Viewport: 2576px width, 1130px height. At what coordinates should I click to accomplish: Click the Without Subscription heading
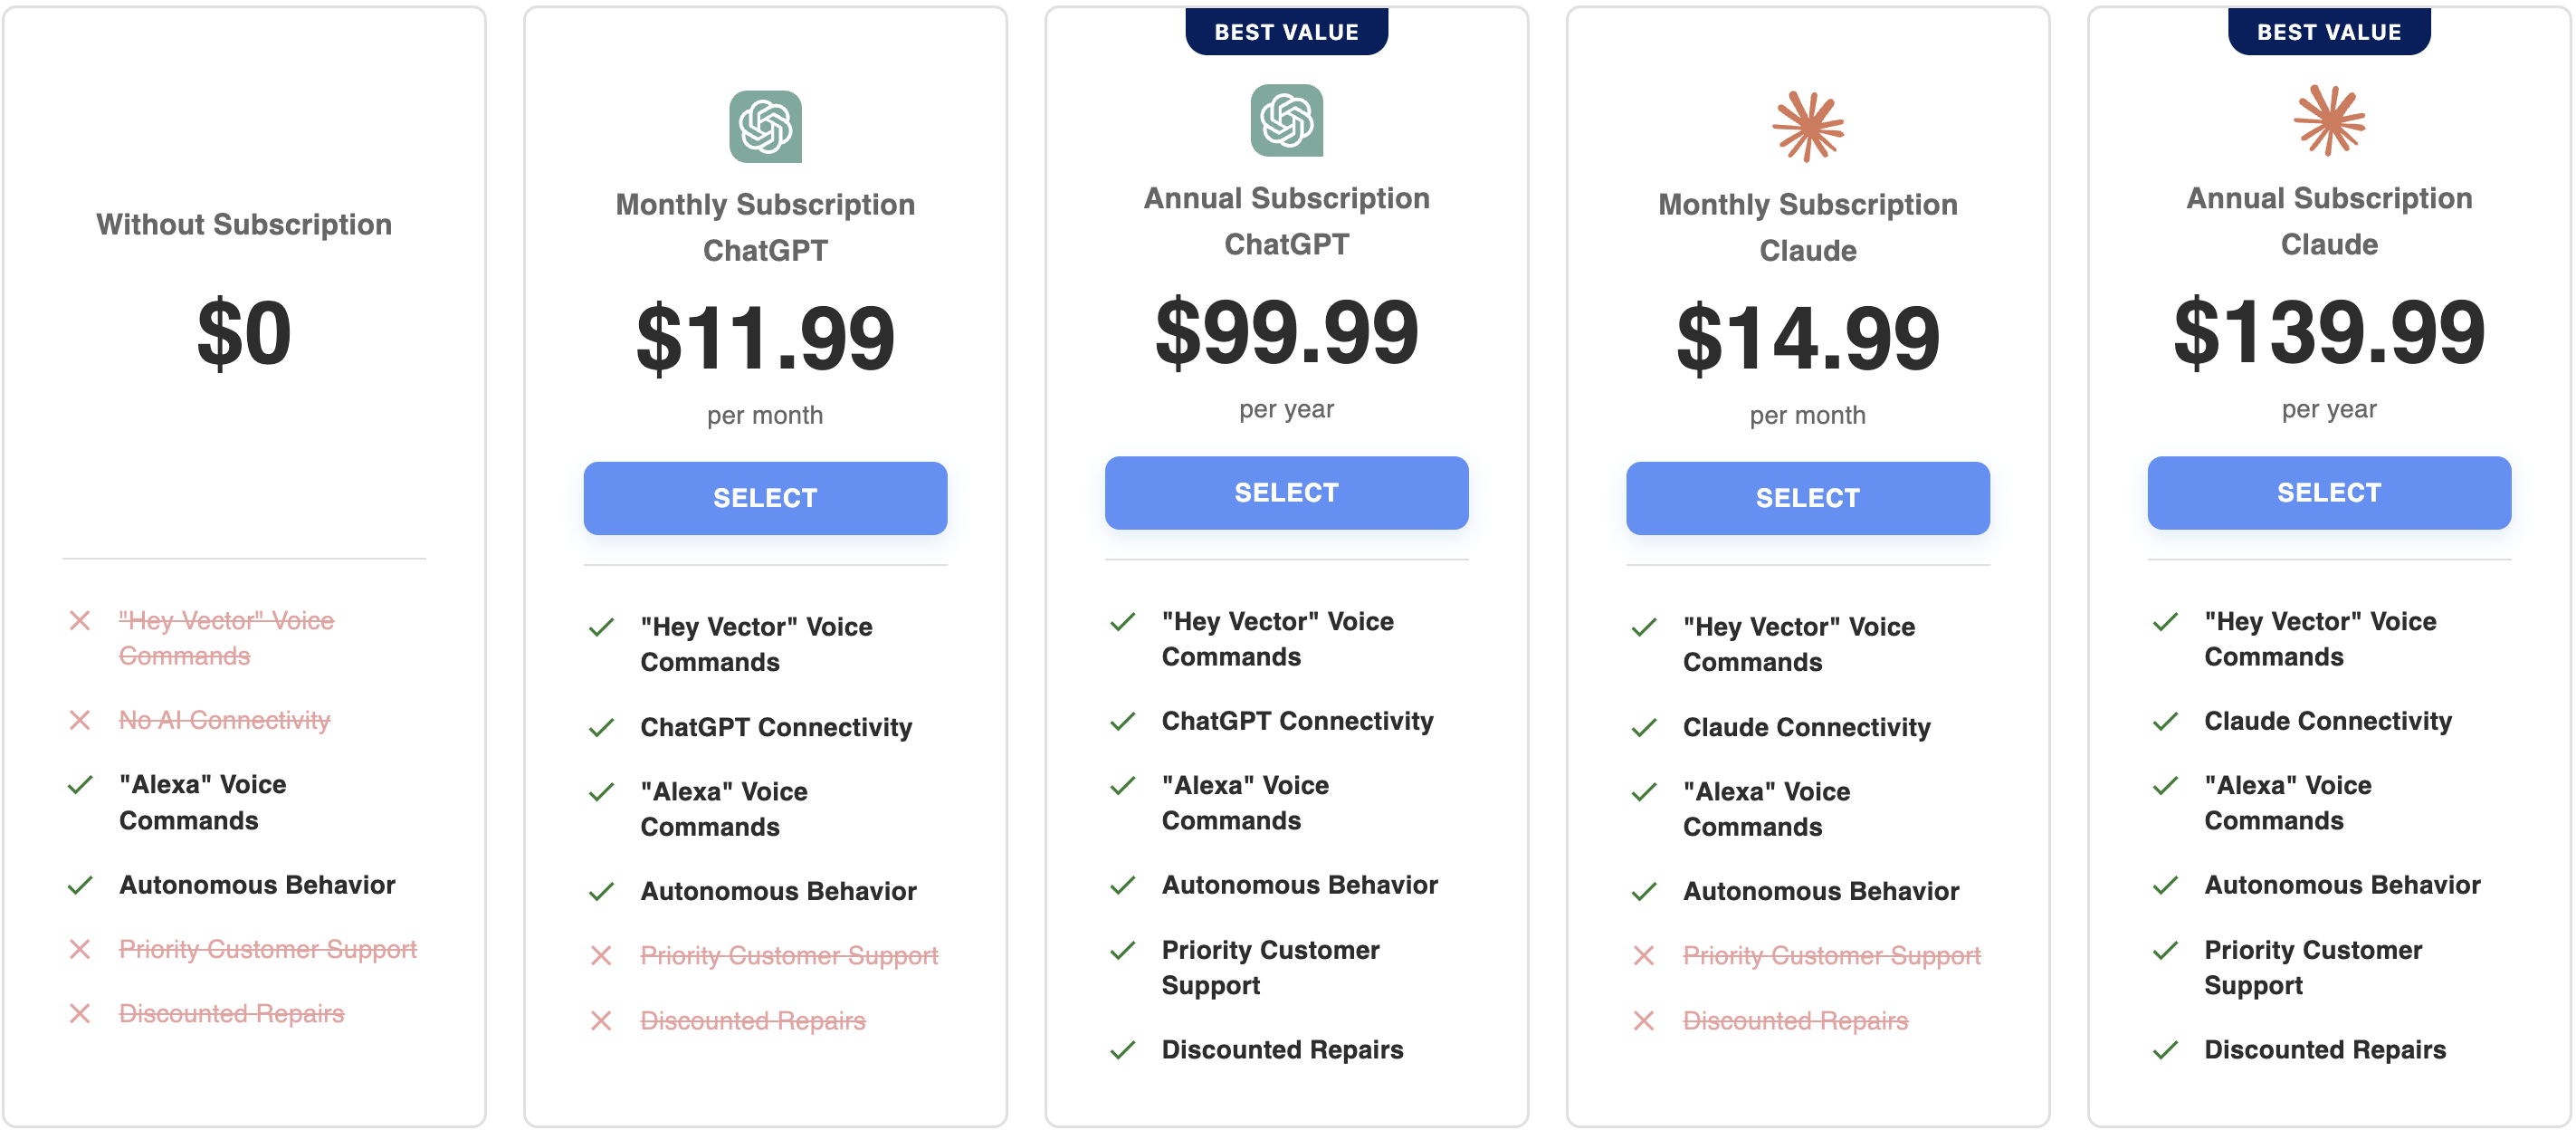point(244,224)
